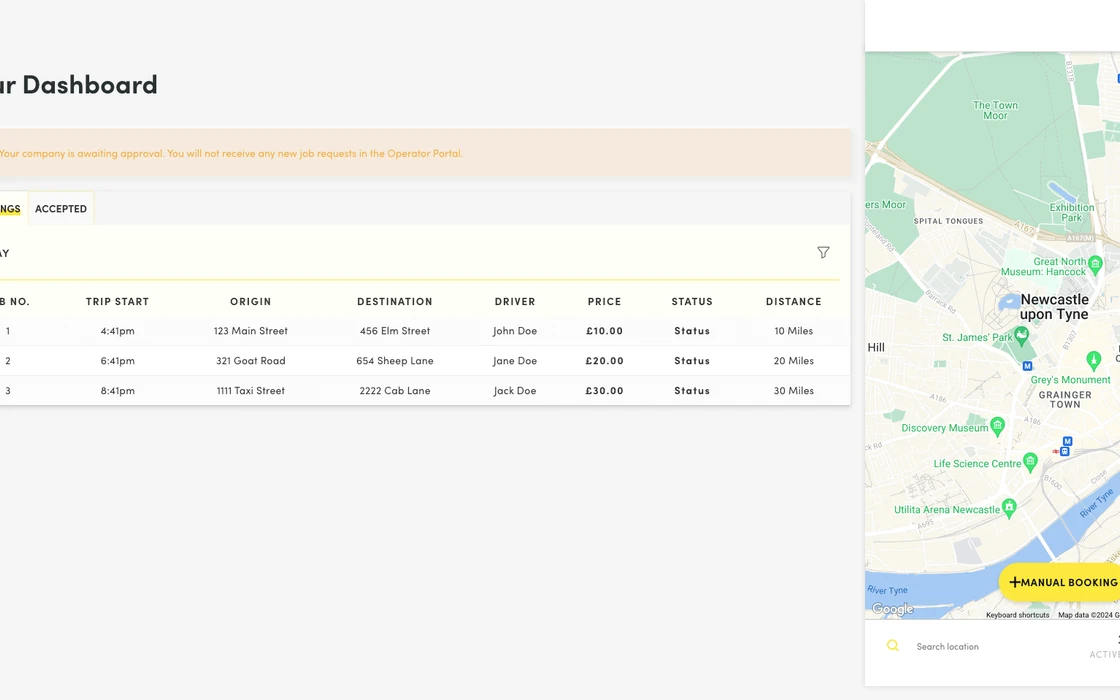This screenshot has width=1120, height=700.
Task: Click the search magnifier icon below map
Action: [892, 646]
